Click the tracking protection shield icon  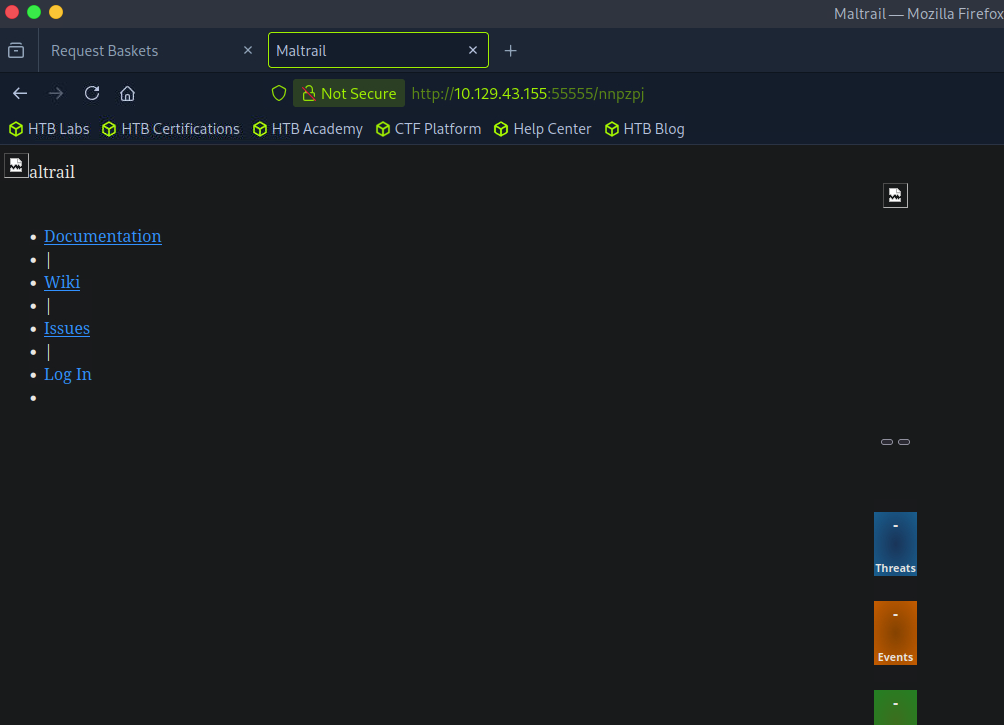click(x=279, y=93)
